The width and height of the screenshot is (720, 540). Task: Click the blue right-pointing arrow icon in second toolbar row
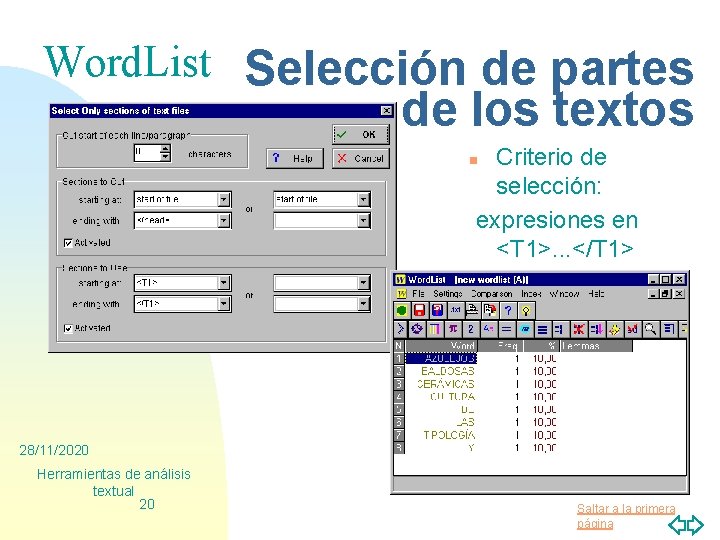click(400, 329)
